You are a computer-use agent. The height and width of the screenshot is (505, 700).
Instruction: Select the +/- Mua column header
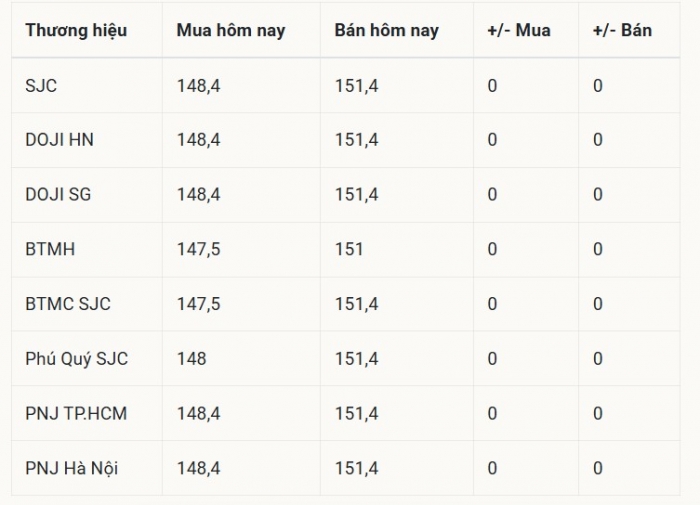pos(519,30)
